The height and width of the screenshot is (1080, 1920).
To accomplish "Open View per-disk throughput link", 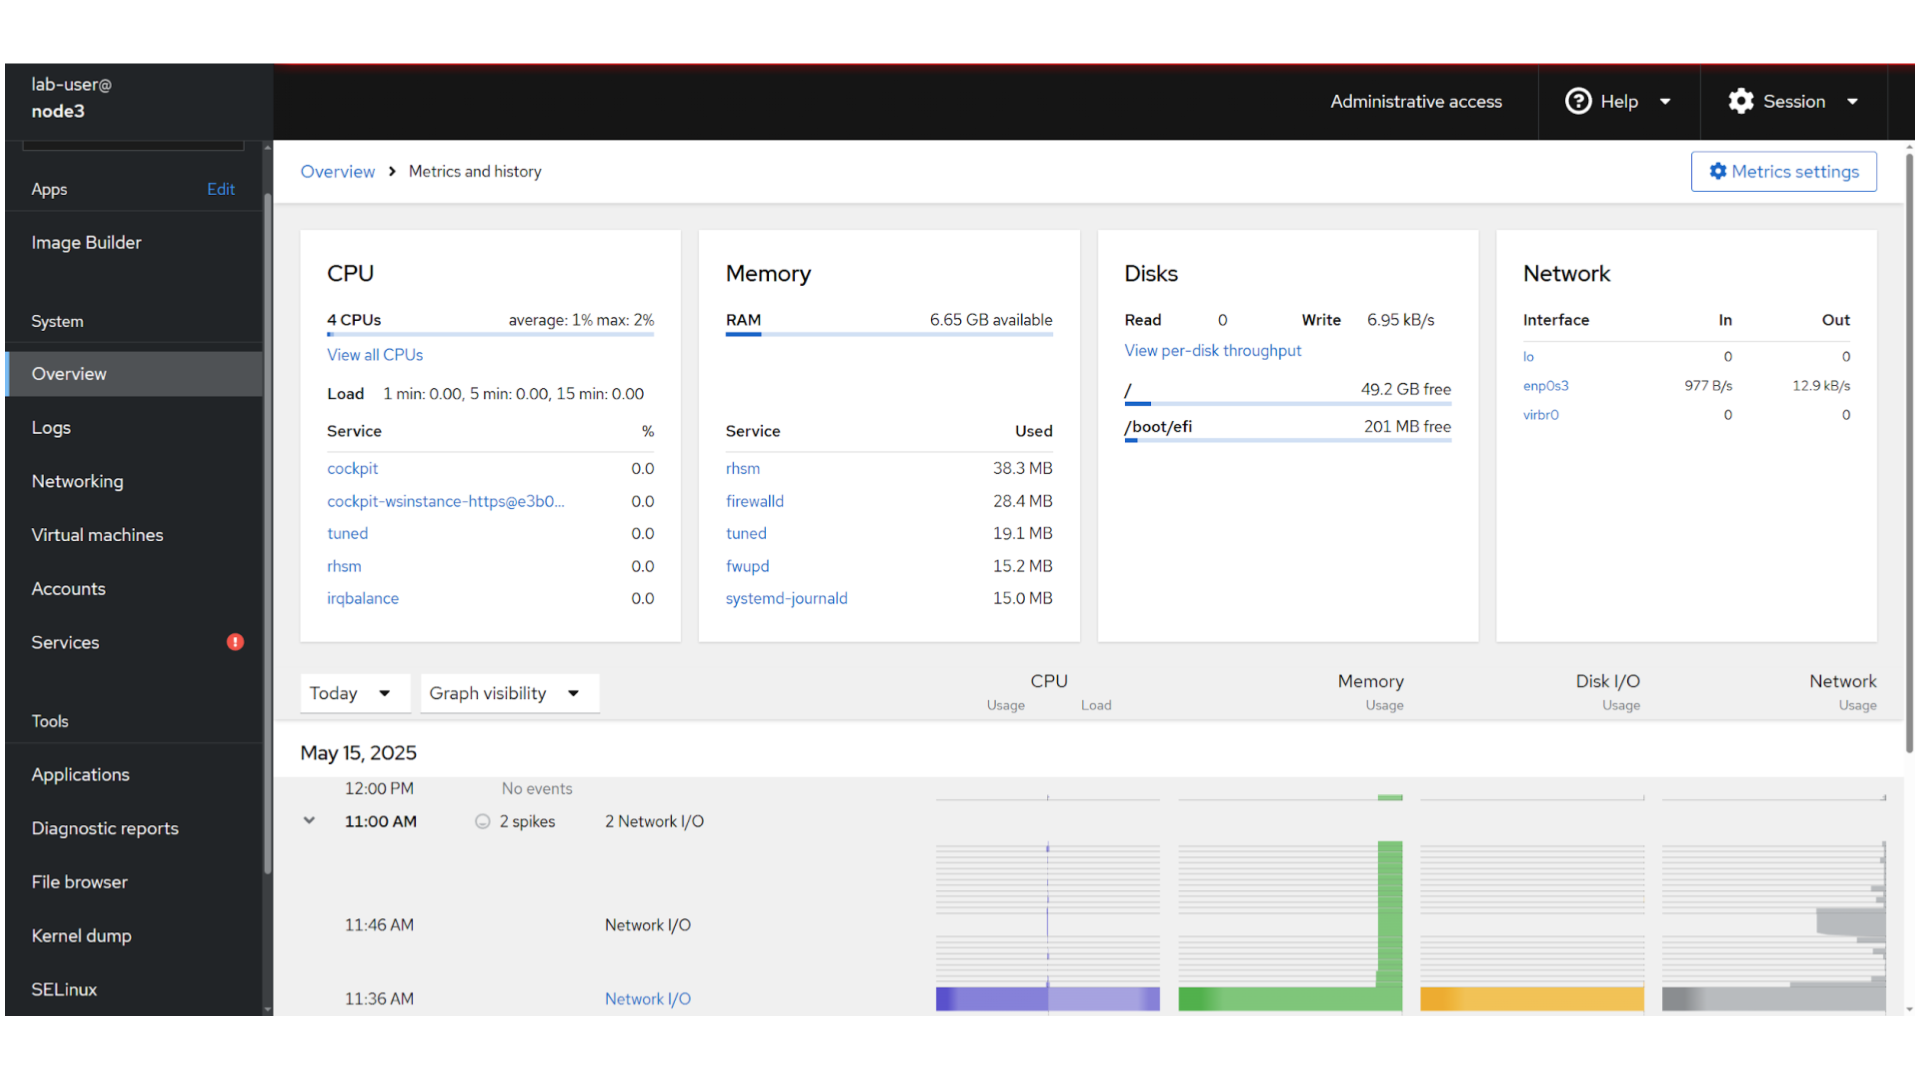I will pyautogui.click(x=1212, y=351).
